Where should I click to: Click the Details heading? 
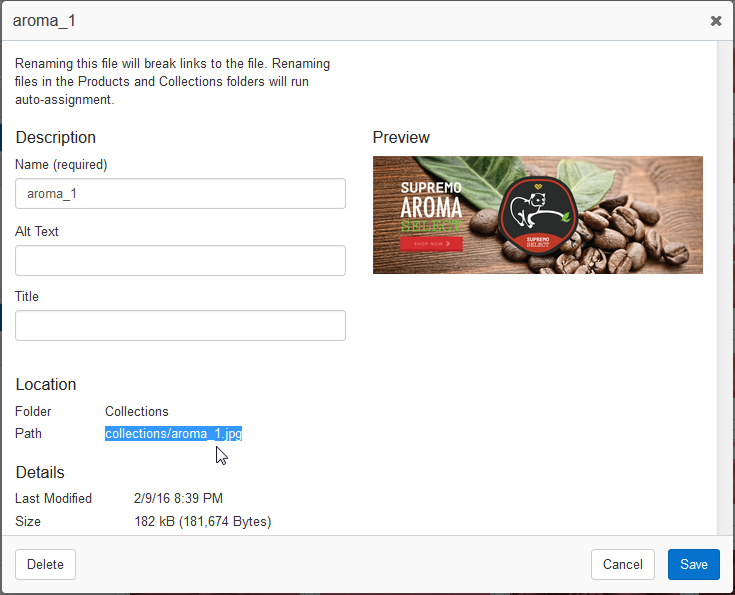click(40, 472)
